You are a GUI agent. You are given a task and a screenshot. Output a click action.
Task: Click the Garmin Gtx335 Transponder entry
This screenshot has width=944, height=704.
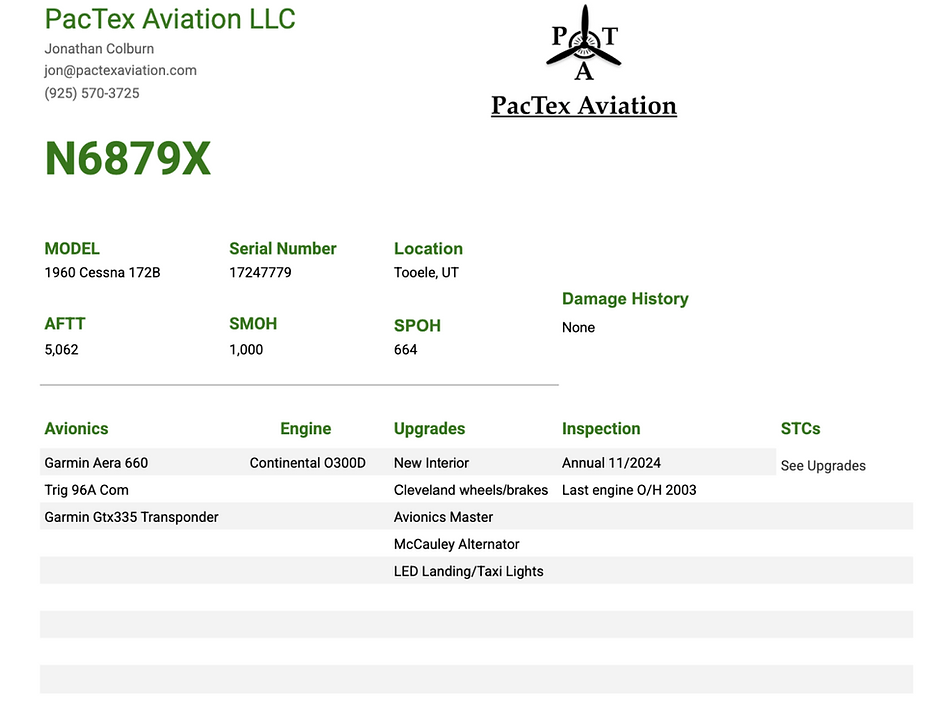tap(131, 517)
